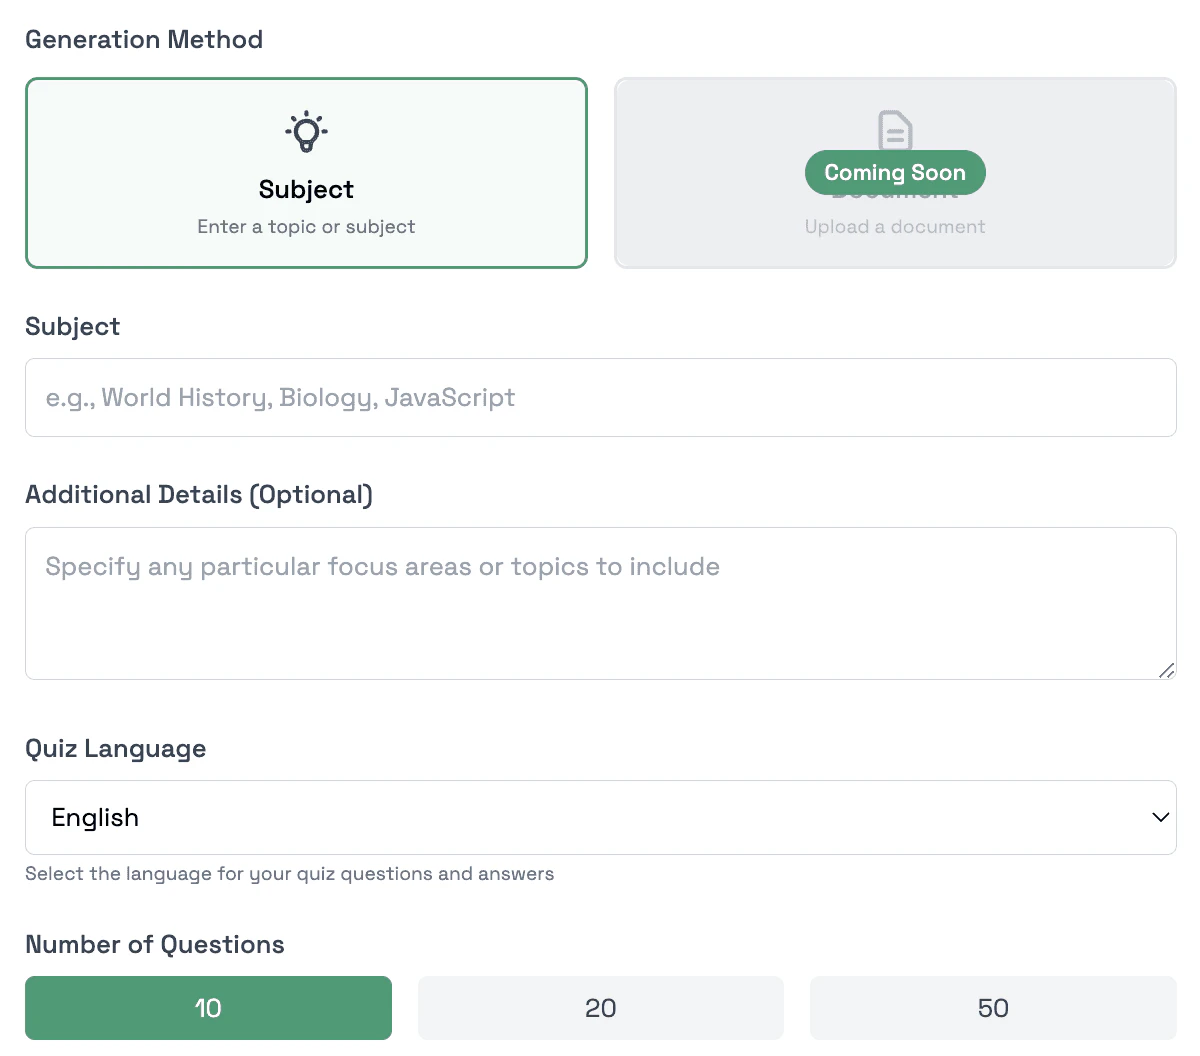This screenshot has height=1056, width=1200.
Task: Click the resize handle on Additional Details box
Action: [x=1166, y=671]
